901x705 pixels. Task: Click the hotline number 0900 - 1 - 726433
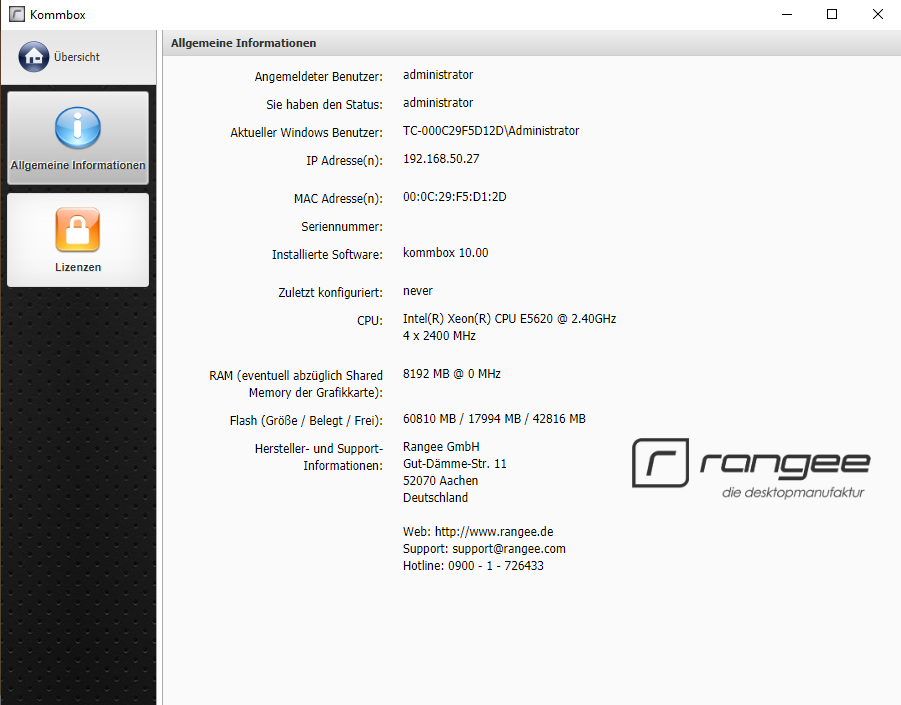(497, 566)
